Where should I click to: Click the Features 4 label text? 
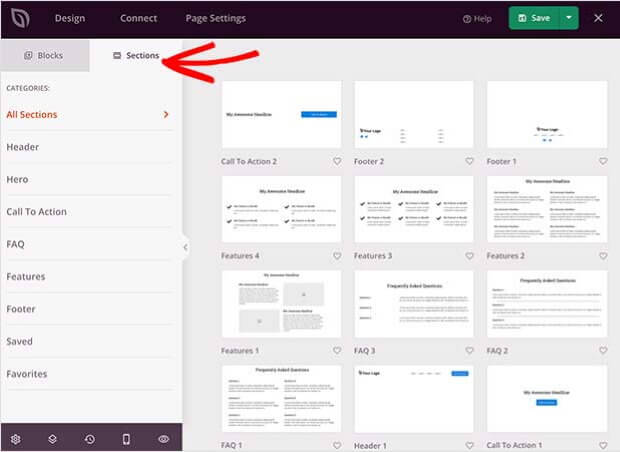[x=240, y=256]
